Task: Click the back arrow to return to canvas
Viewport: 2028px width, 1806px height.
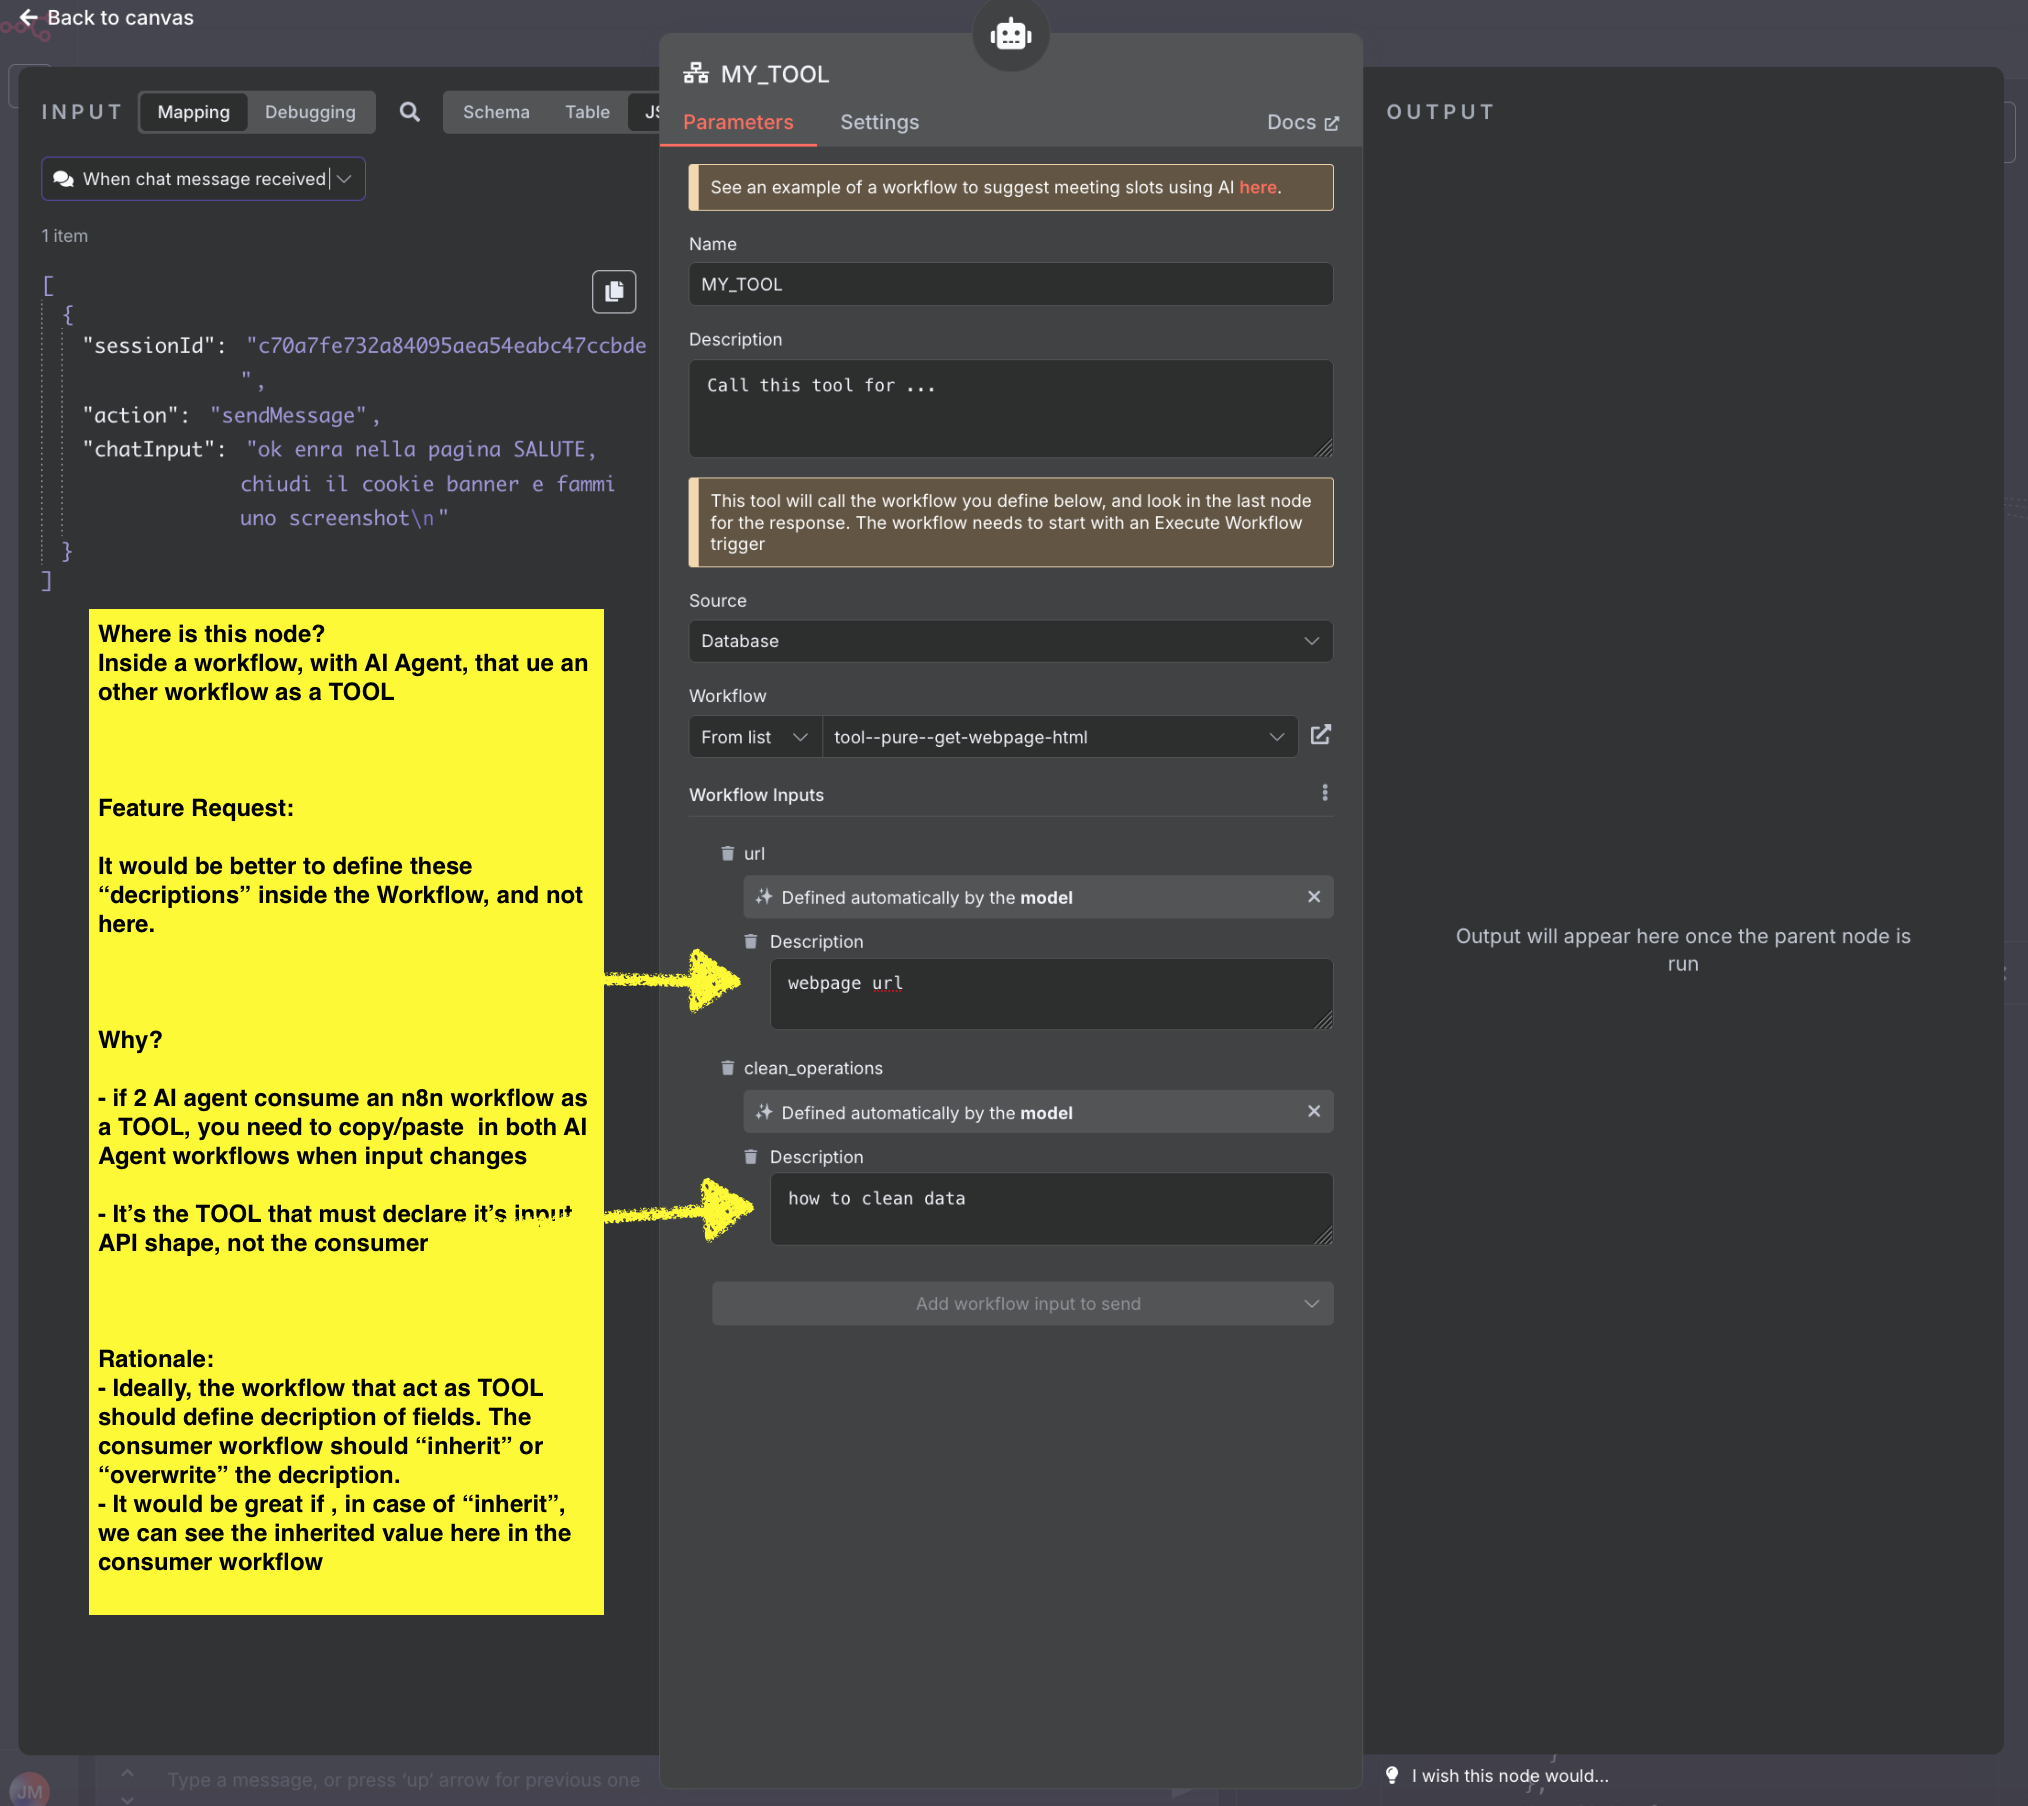Action: [x=27, y=17]
